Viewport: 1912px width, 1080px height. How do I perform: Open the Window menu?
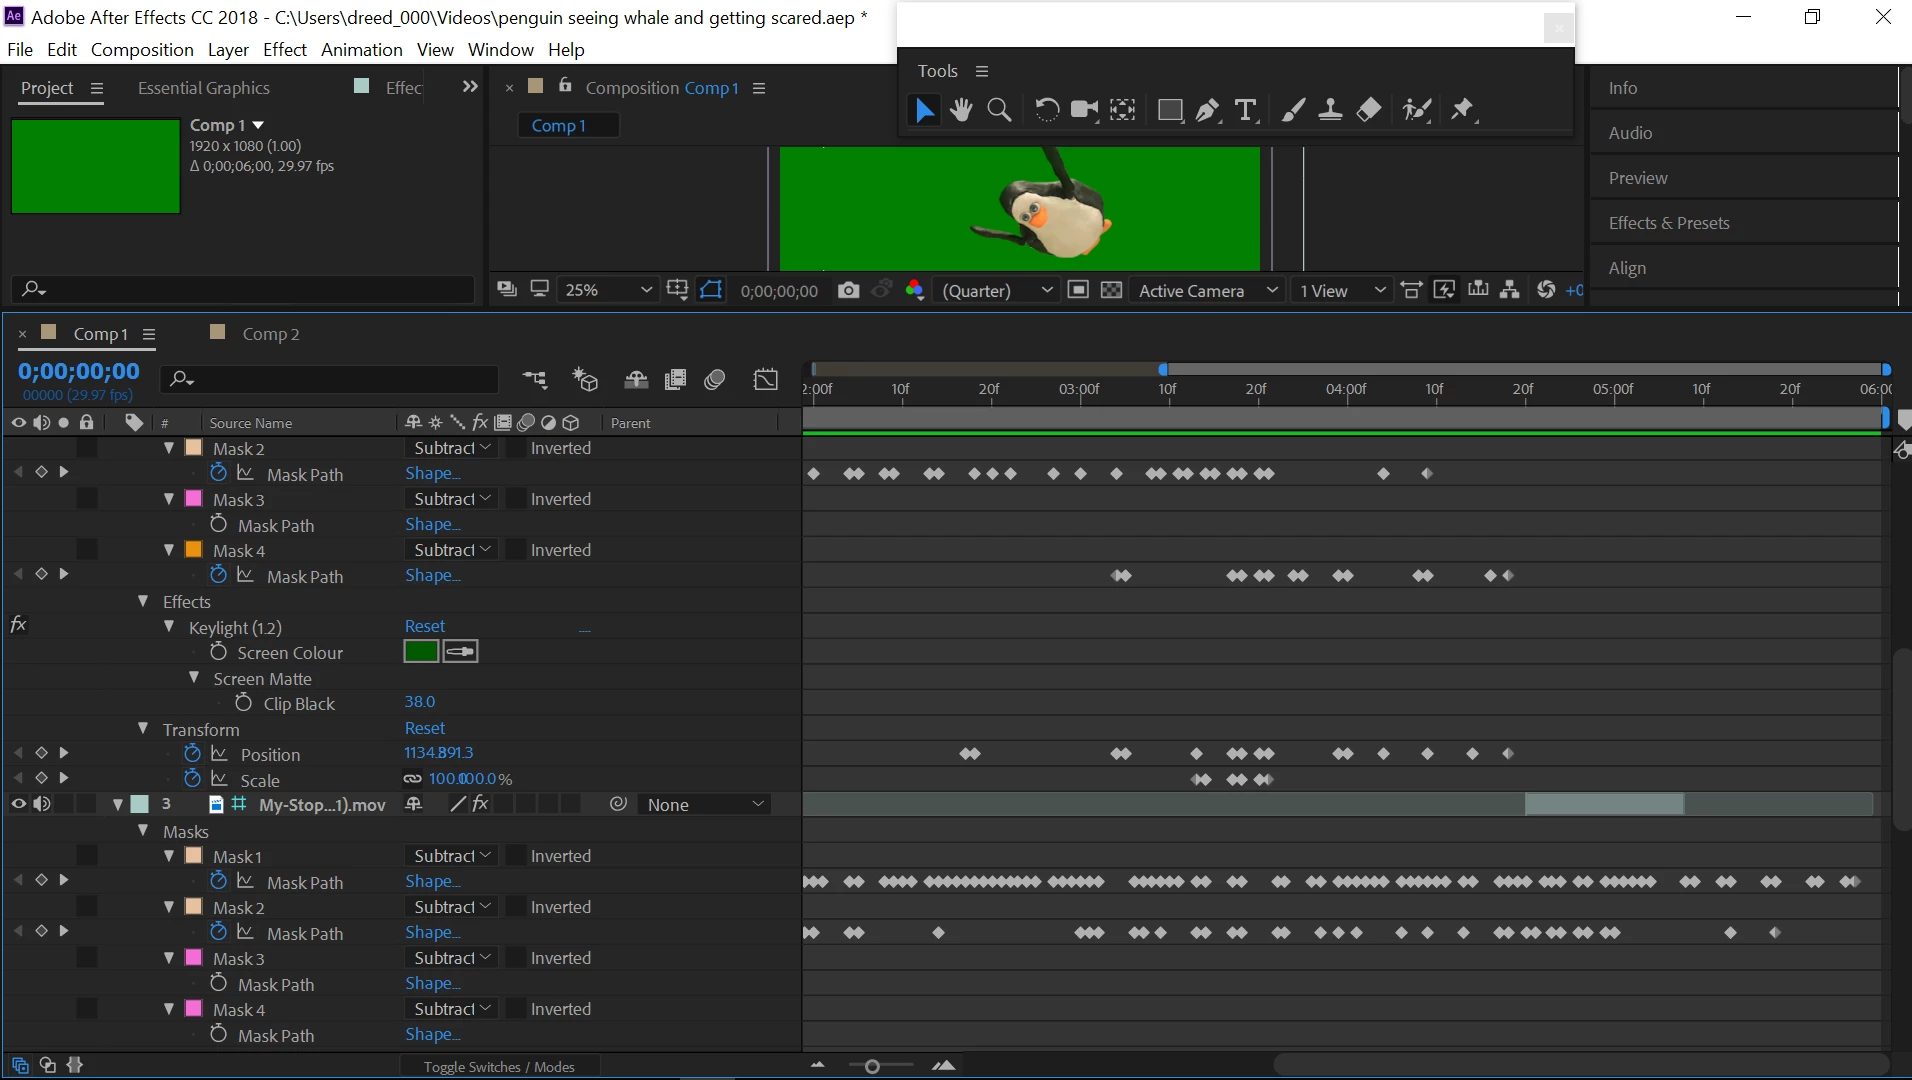[x=501, y=50]
